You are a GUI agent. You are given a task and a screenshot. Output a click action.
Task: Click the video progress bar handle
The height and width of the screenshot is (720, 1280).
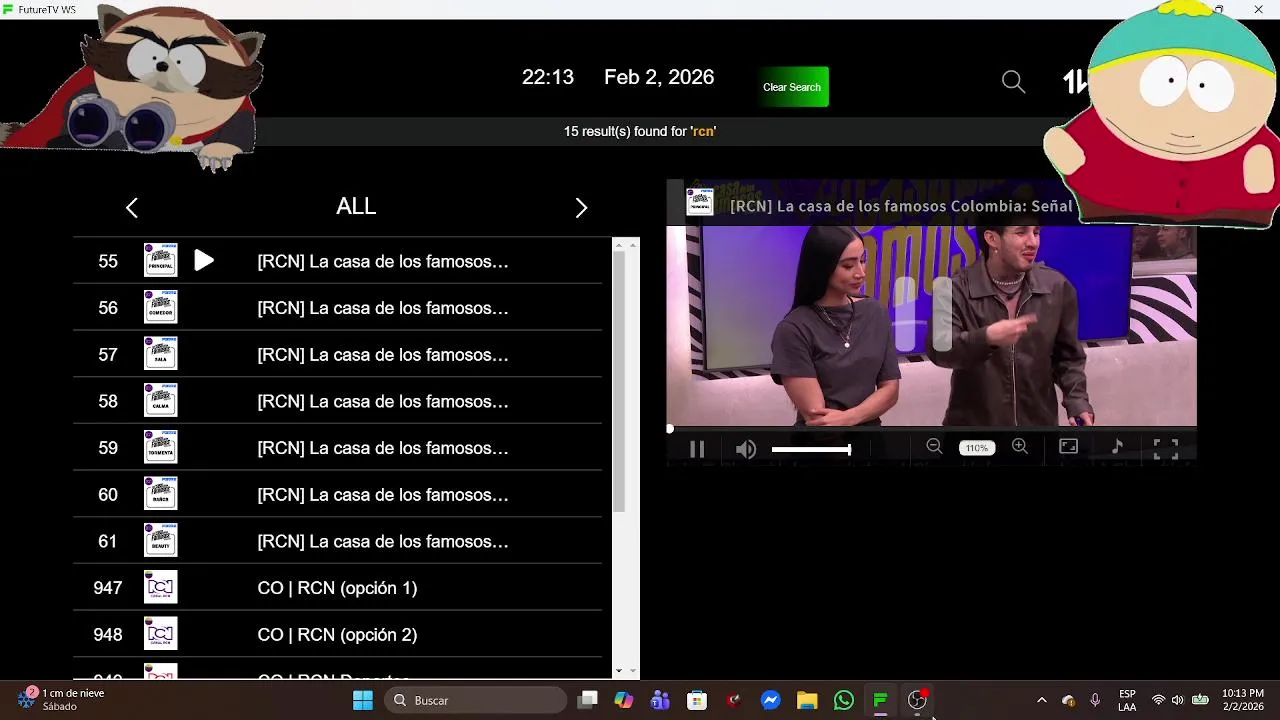[x=670, y=429]
